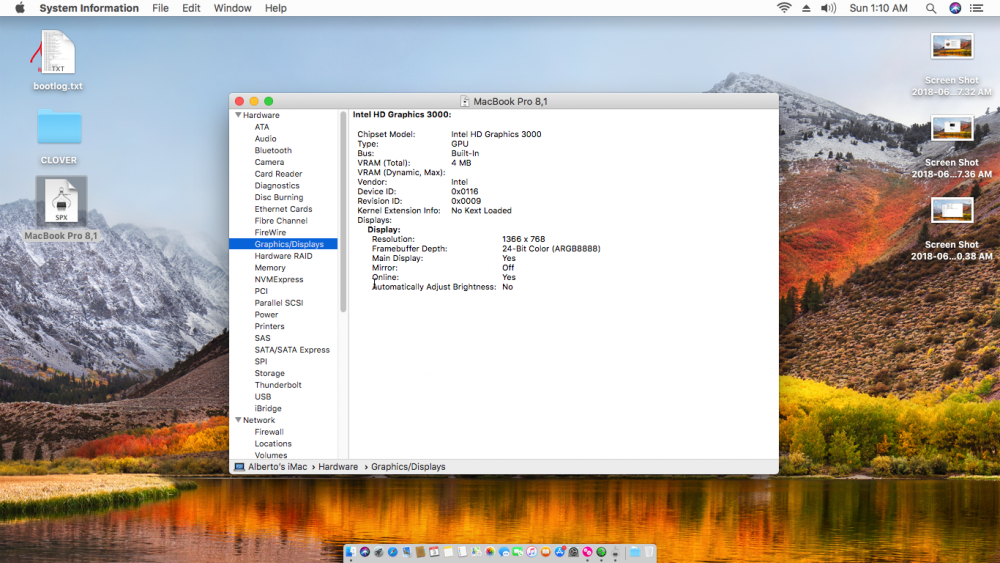Image resolution: width=1000 pixels, height=563 pixels.
Task: Select the bootlog.txt desktop file
Action: tap(58, 61)
